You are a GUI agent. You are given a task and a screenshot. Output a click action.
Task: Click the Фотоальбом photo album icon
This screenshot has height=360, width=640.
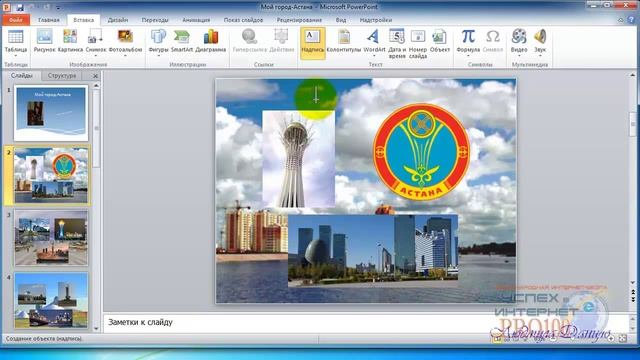125,37
